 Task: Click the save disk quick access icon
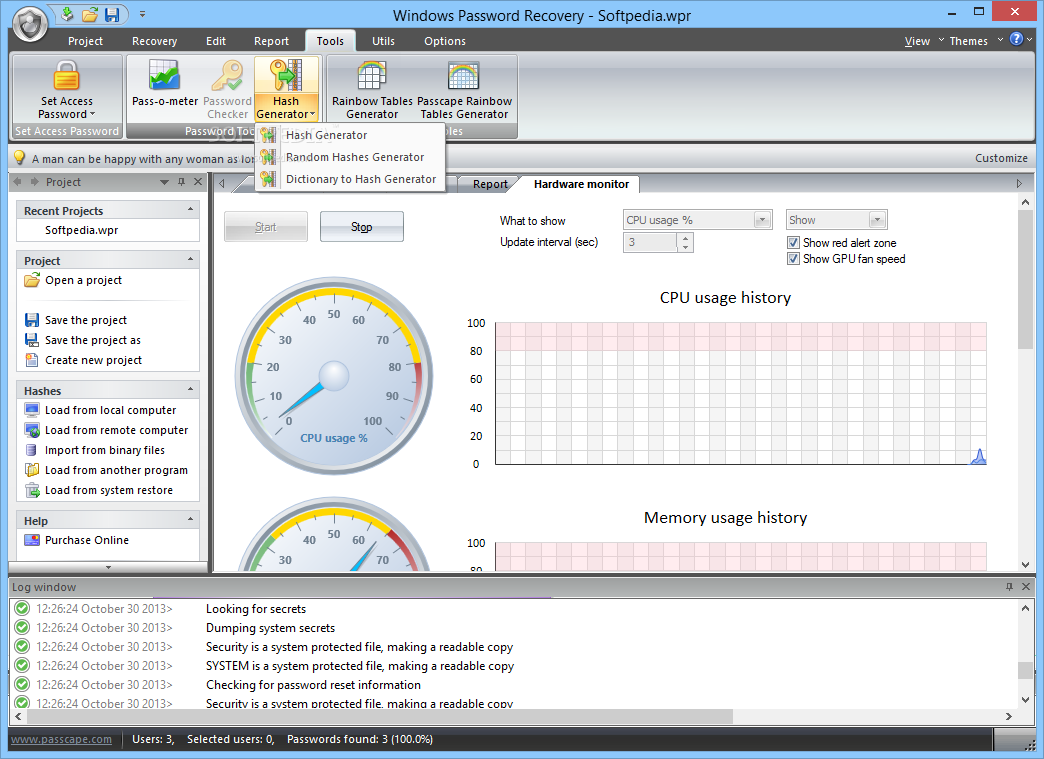pos(112,14)
